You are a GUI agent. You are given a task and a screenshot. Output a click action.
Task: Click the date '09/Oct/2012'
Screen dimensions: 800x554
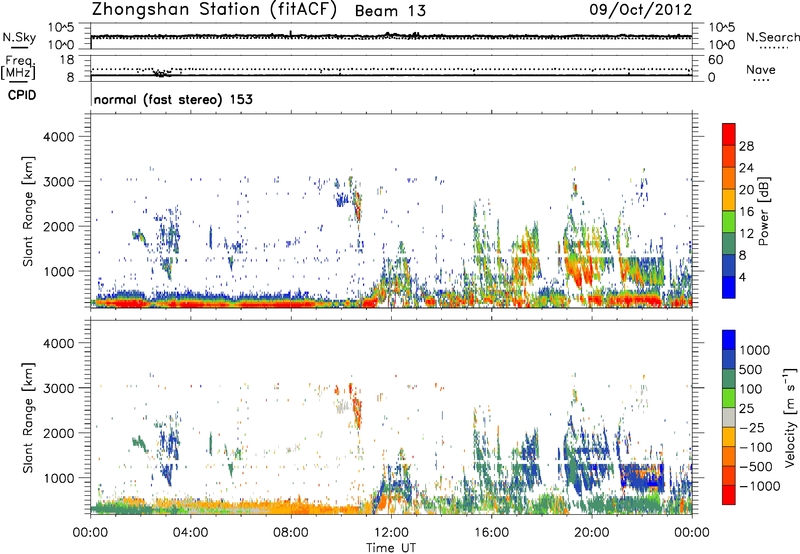click(641, 10)
